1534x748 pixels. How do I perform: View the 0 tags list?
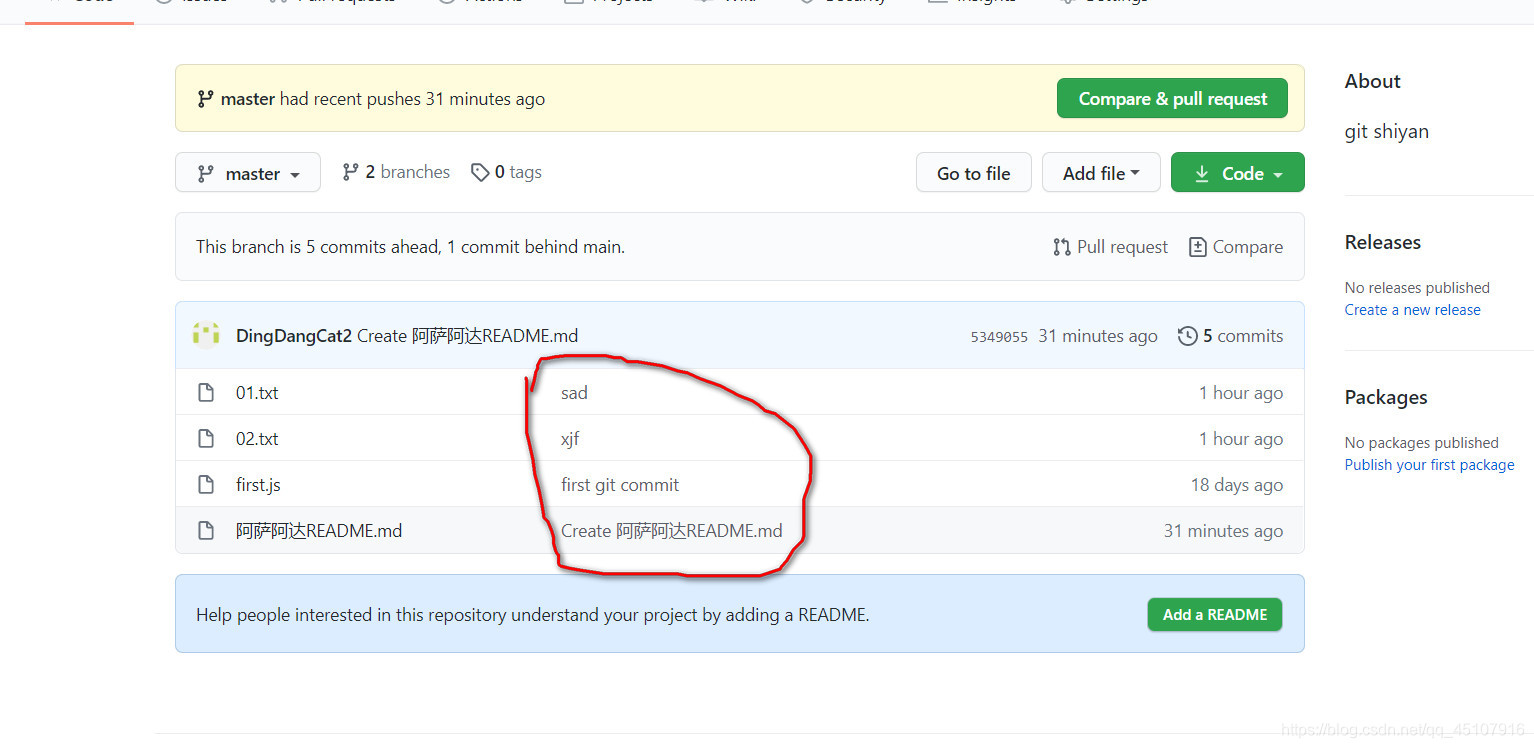(x=506, y=172)
